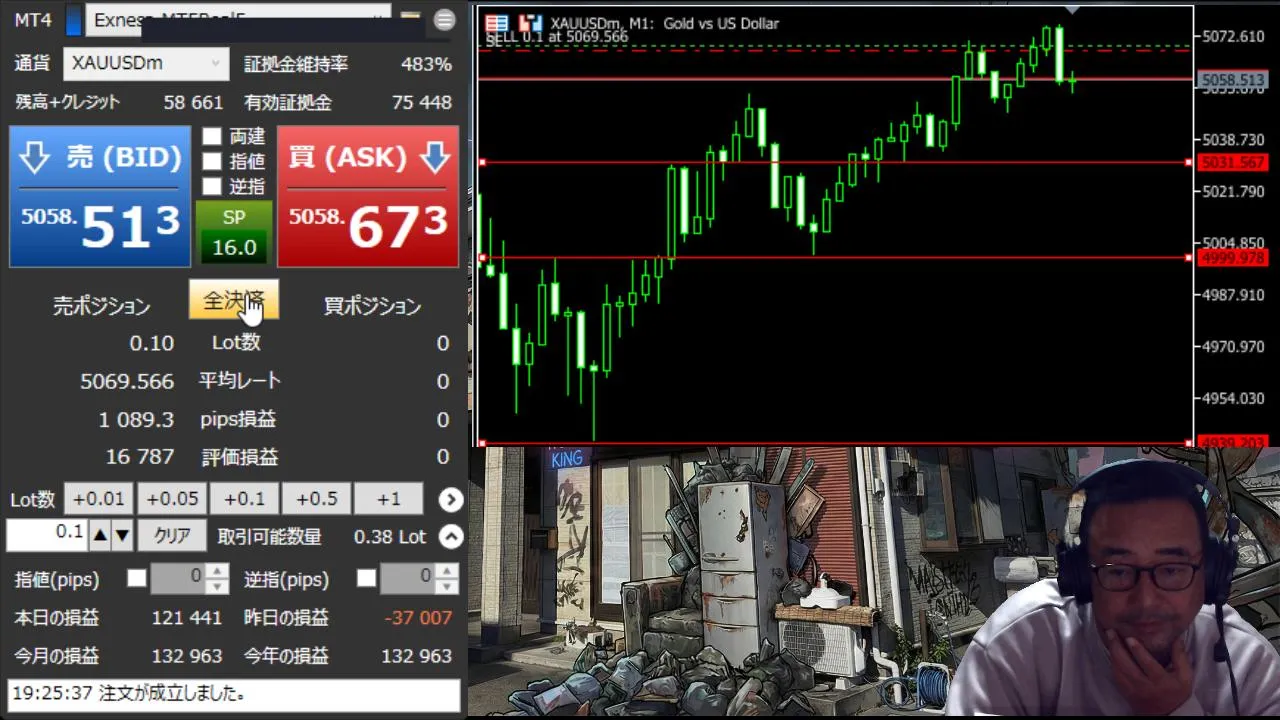Click the red 買 (ASK) buy button
The height and width of the screenshot is (720, 1280).
coord(368,196)
